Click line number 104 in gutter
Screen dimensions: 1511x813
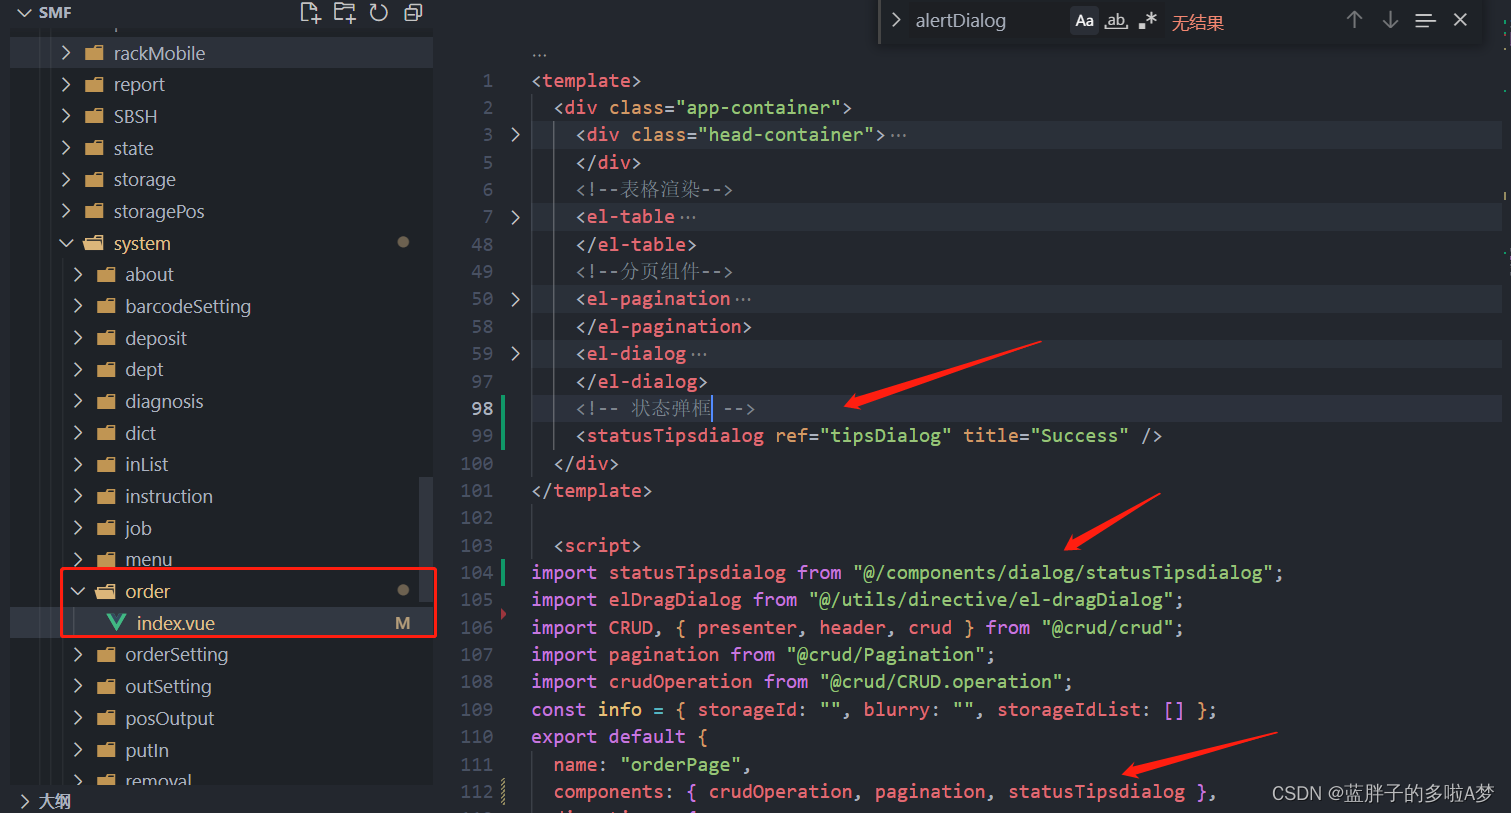pyautogui.click(x=477, y=572)
